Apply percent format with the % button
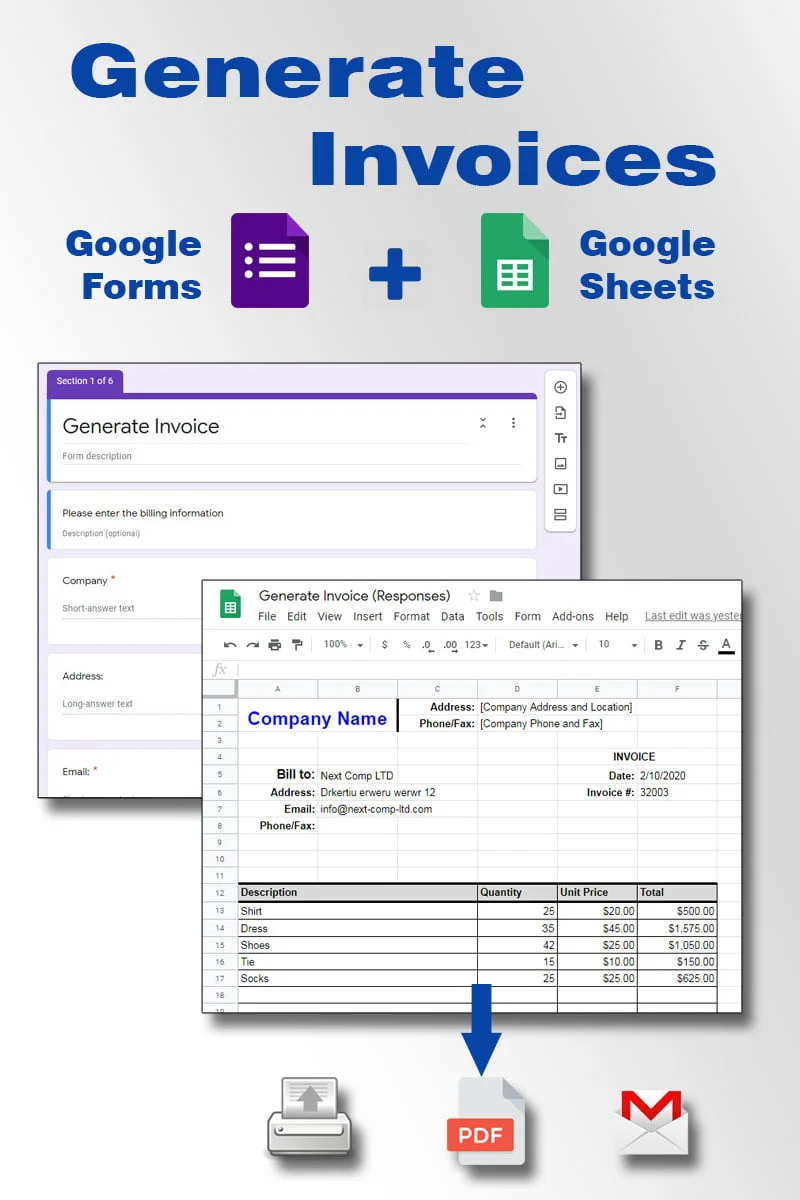 (406, 645)
